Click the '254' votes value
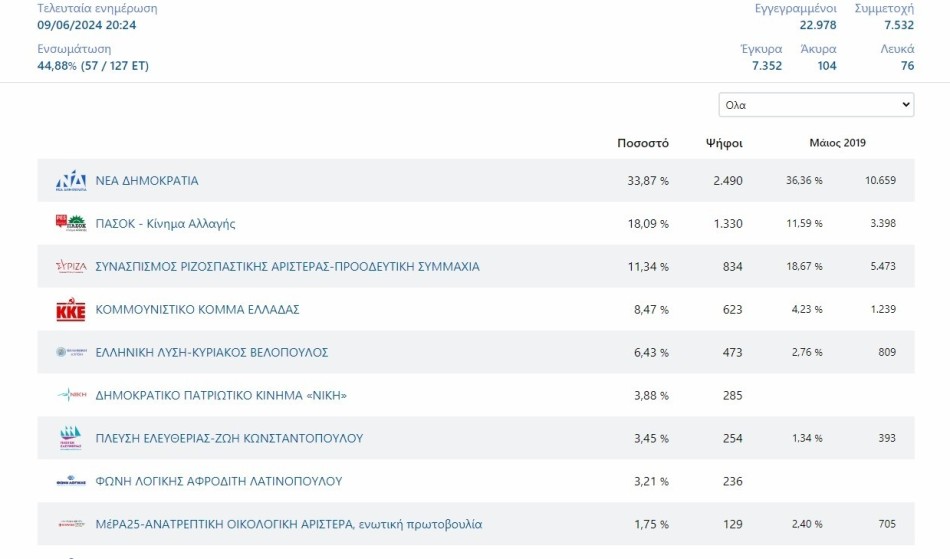Image resolution: width=950 pixels, height=559 pixels. coord(732,438)
